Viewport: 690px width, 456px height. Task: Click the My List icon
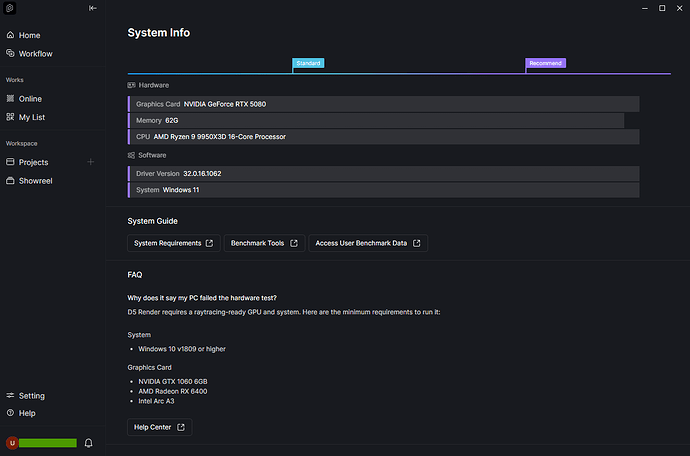point(10,117)
